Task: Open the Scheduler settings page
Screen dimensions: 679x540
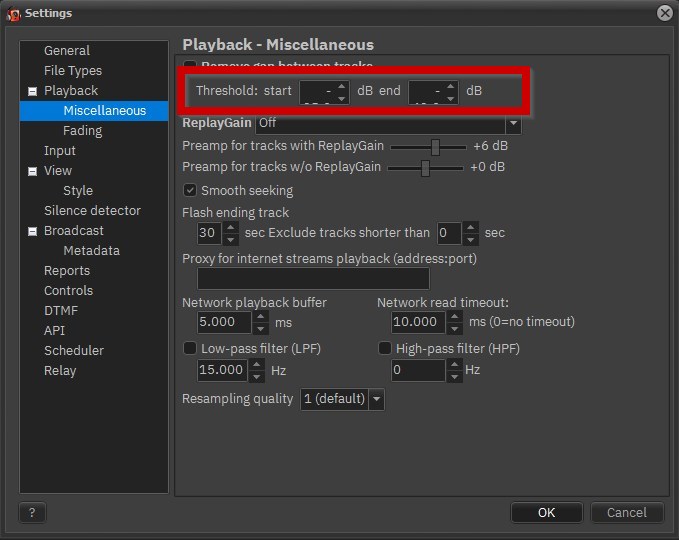Action: [73, 350]
